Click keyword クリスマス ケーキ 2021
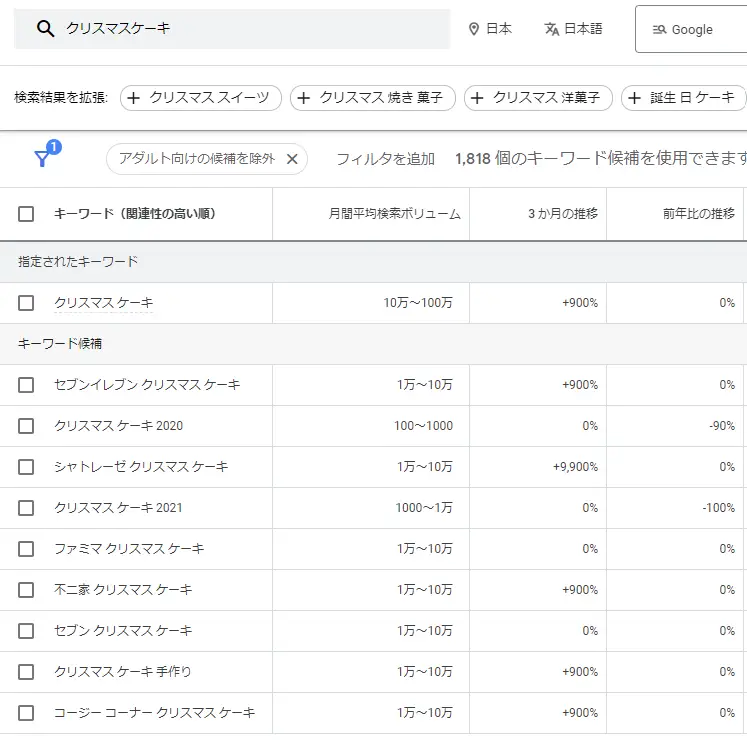 point(118,507)
